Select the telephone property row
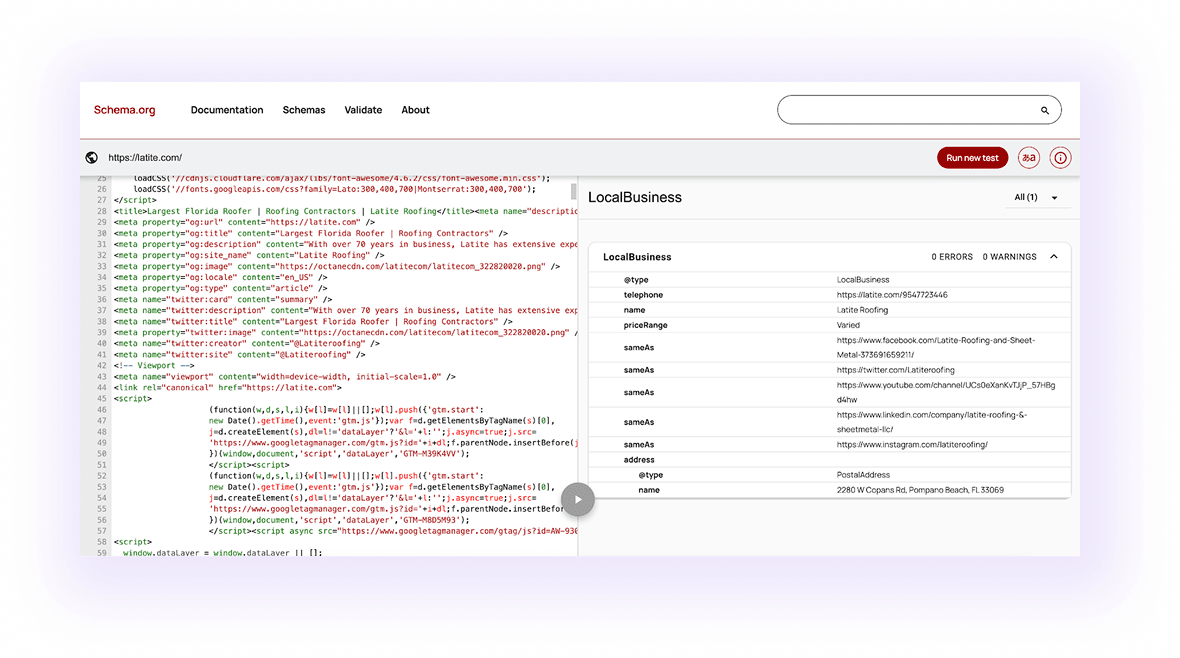This screenshot has width=1180, height=658. point(829,295)
